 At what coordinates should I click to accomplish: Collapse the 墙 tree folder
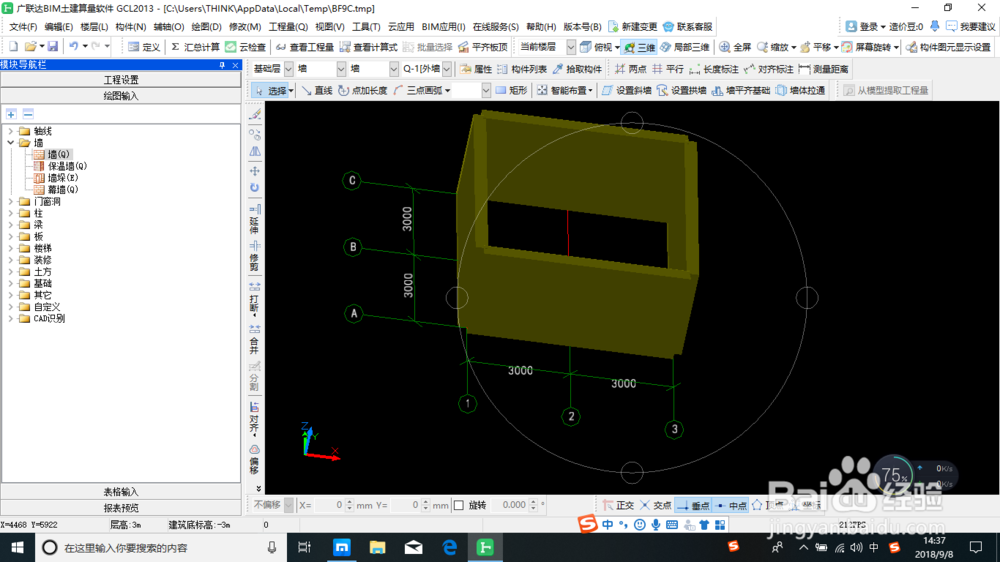point(11,143)
